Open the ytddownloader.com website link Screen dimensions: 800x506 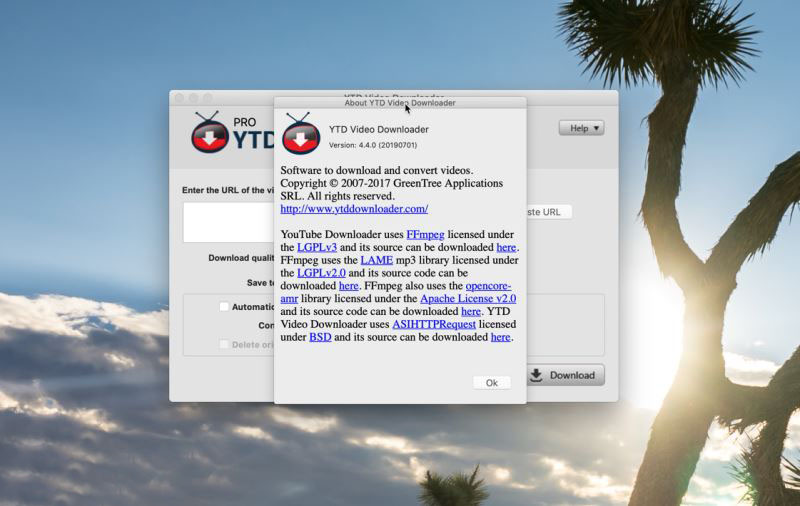[x=354, y=209]
